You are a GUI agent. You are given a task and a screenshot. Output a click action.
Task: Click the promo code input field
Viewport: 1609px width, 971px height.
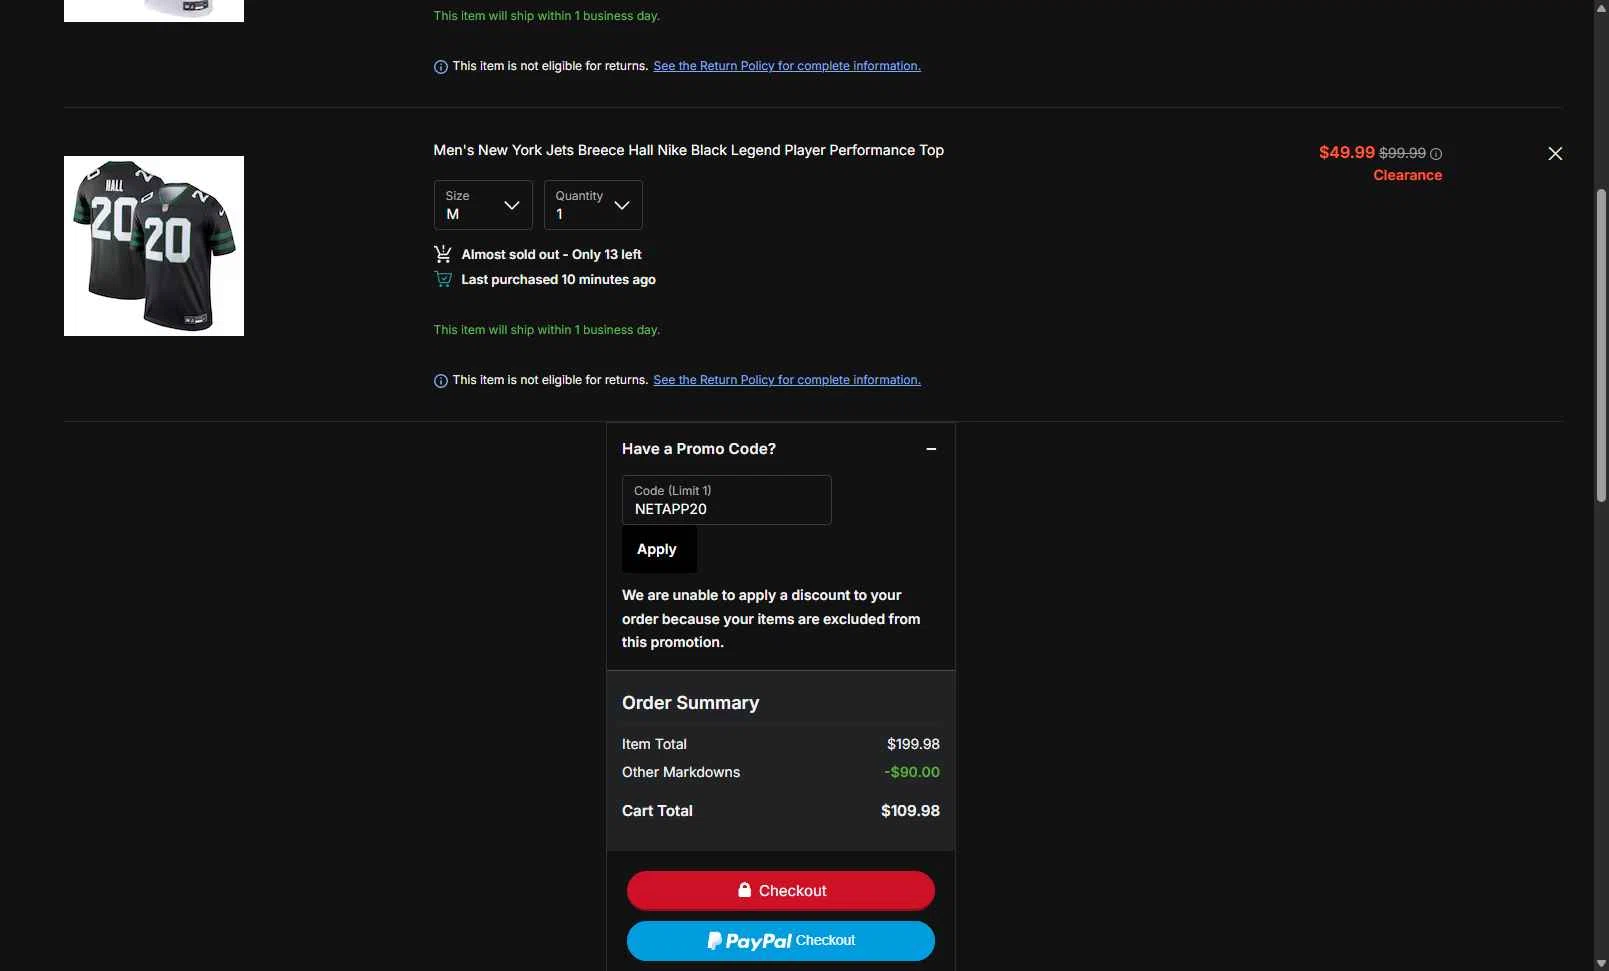click(727, 500)
